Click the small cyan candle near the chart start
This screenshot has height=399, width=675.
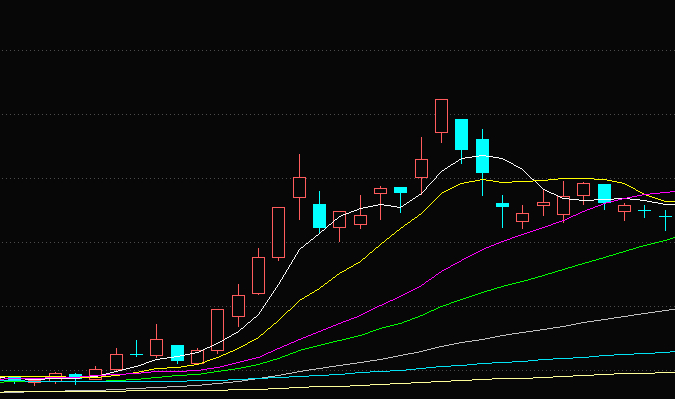click(x=75, y=376)
